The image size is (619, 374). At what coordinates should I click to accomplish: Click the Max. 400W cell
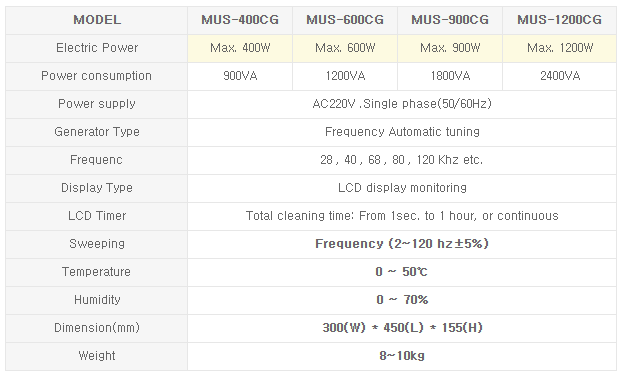pyautogui.click(x=240, y=48)
